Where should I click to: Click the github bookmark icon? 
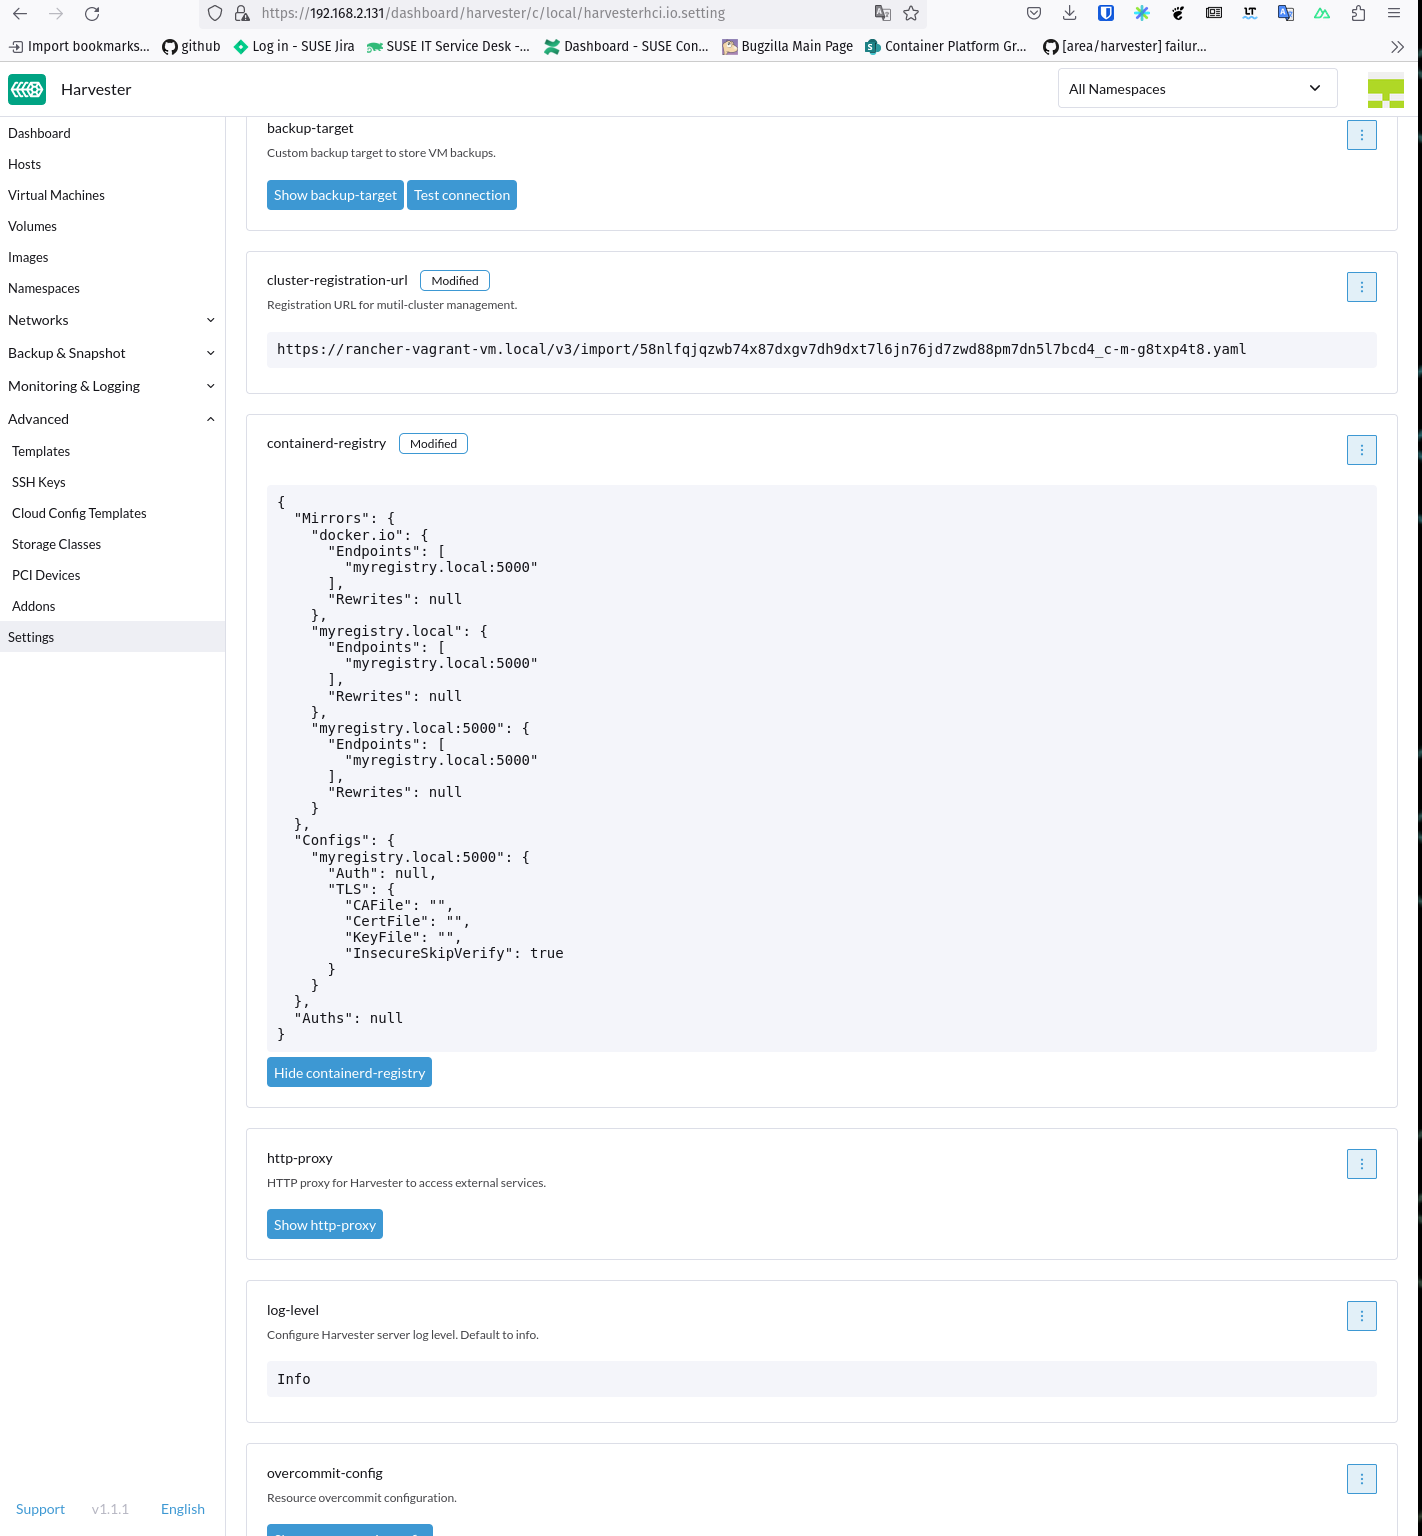[x=170, y=46]
